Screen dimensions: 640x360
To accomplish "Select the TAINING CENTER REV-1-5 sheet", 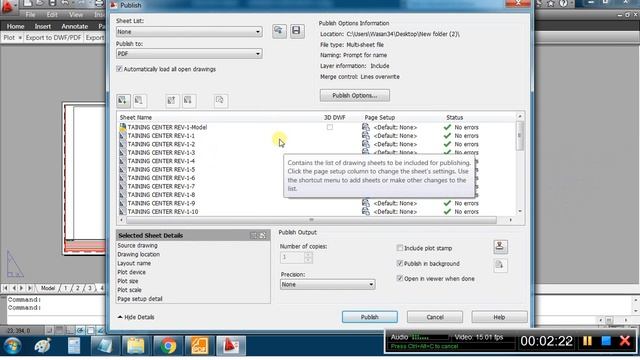I will [161, 169].
